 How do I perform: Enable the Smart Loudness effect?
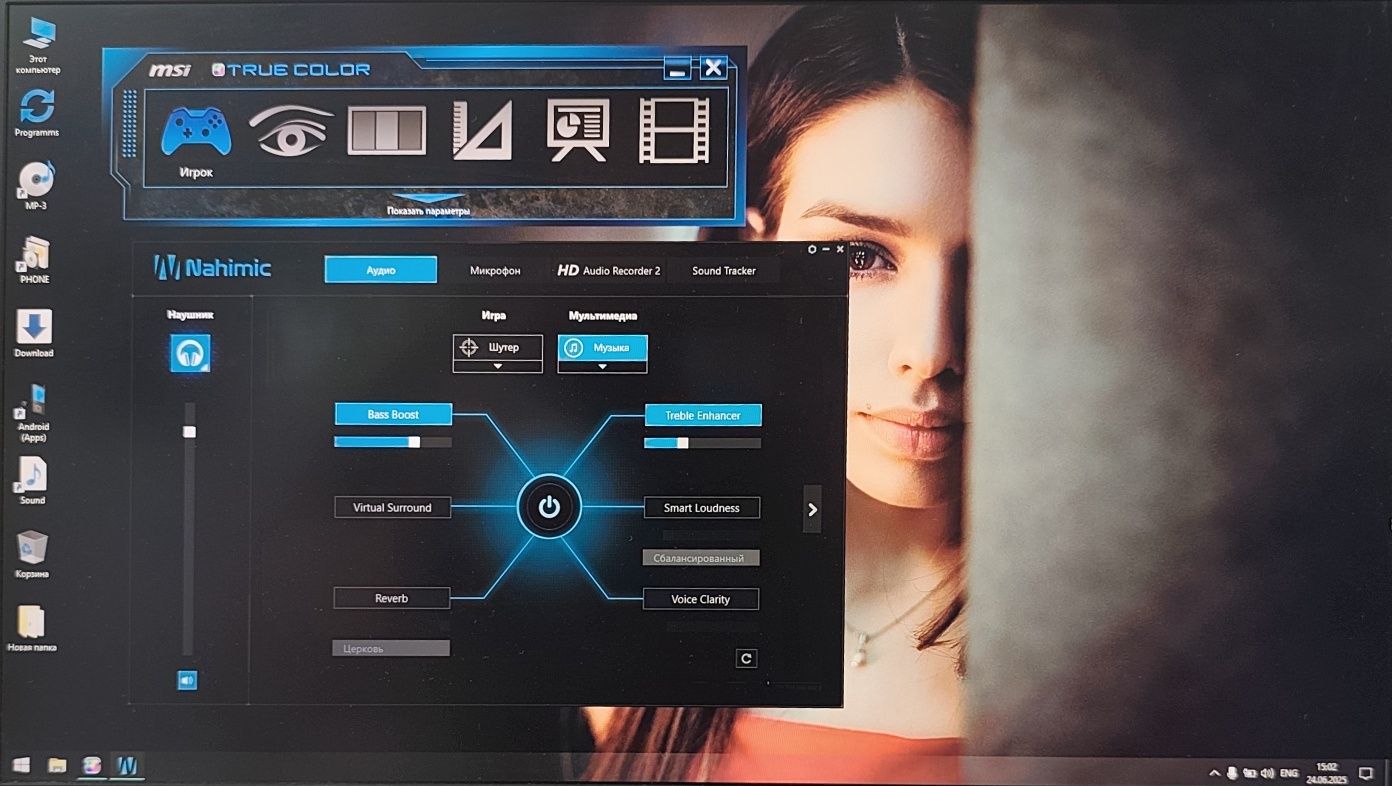[x=702, y=508]
